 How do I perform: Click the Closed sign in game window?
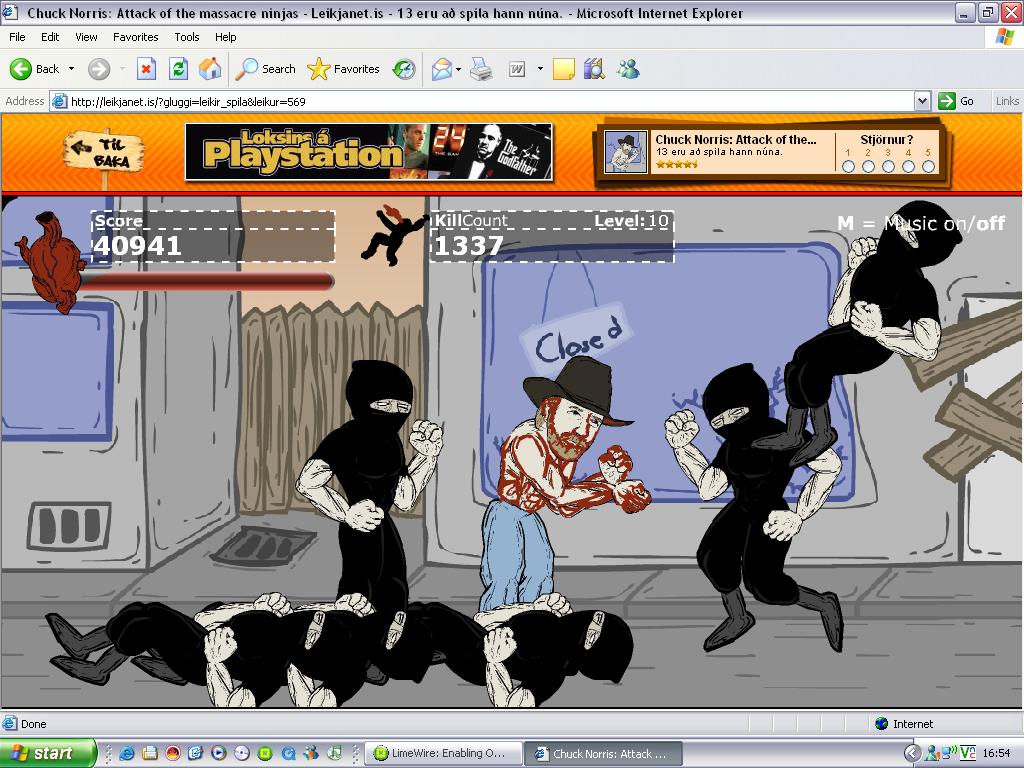coord(575,338)
